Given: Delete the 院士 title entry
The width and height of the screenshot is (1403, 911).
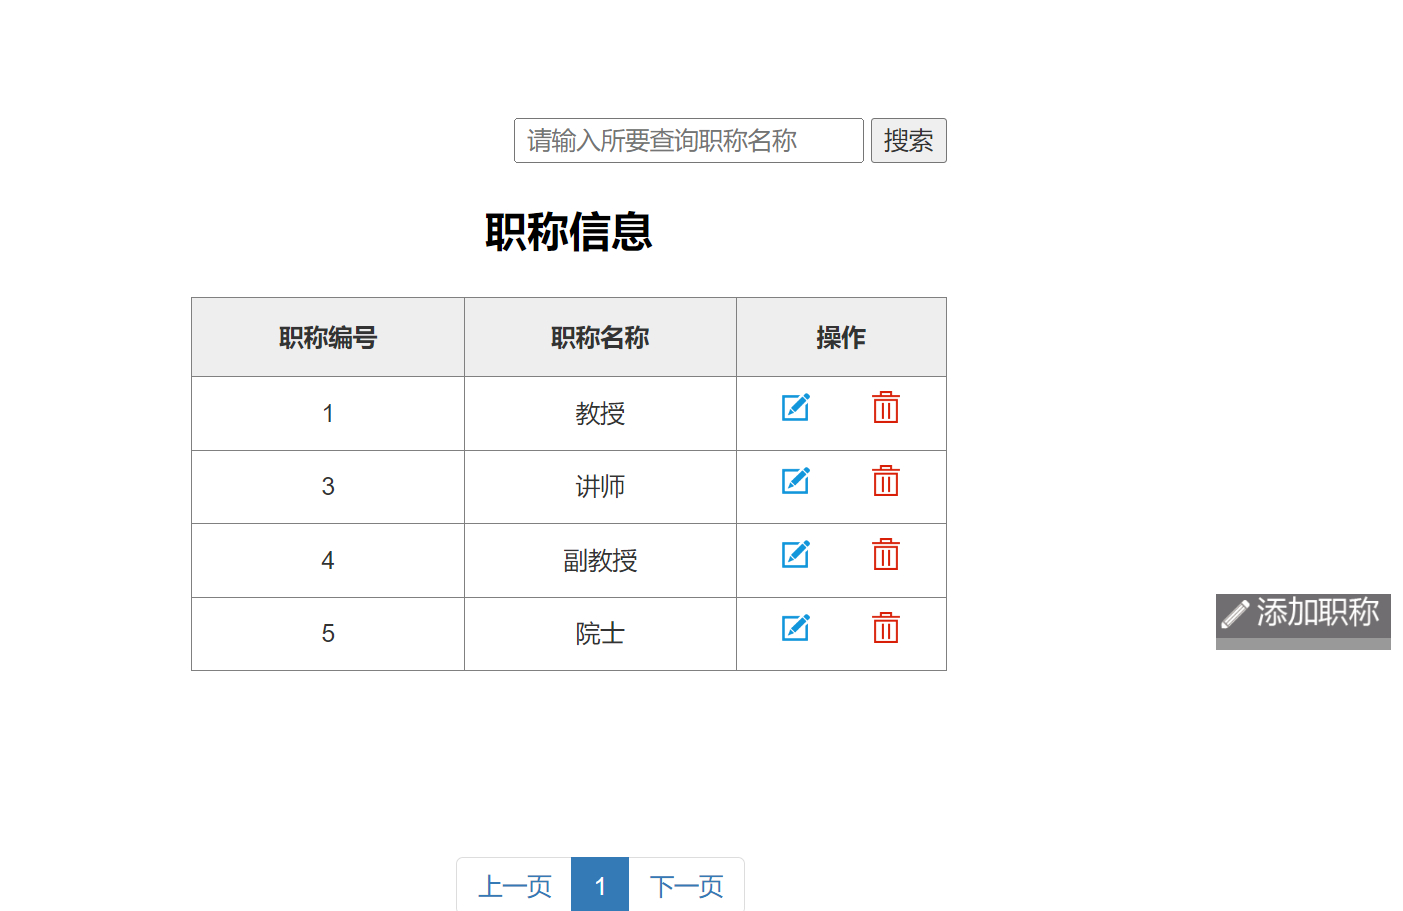Looking at the screenshot, I should coord(886,628).
